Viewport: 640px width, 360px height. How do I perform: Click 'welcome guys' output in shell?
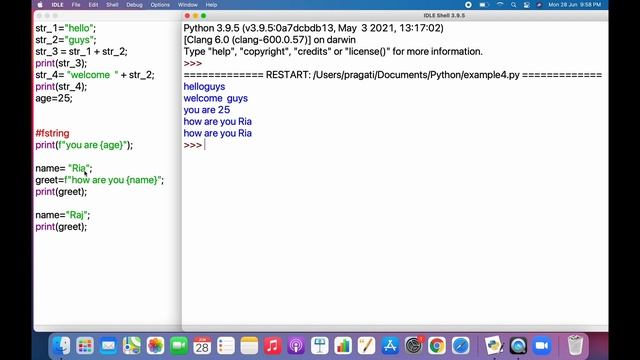coord(216,98)
